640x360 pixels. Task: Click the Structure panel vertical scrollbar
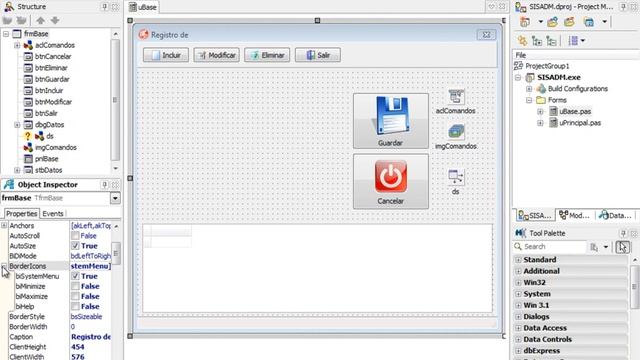coord(116,100)
